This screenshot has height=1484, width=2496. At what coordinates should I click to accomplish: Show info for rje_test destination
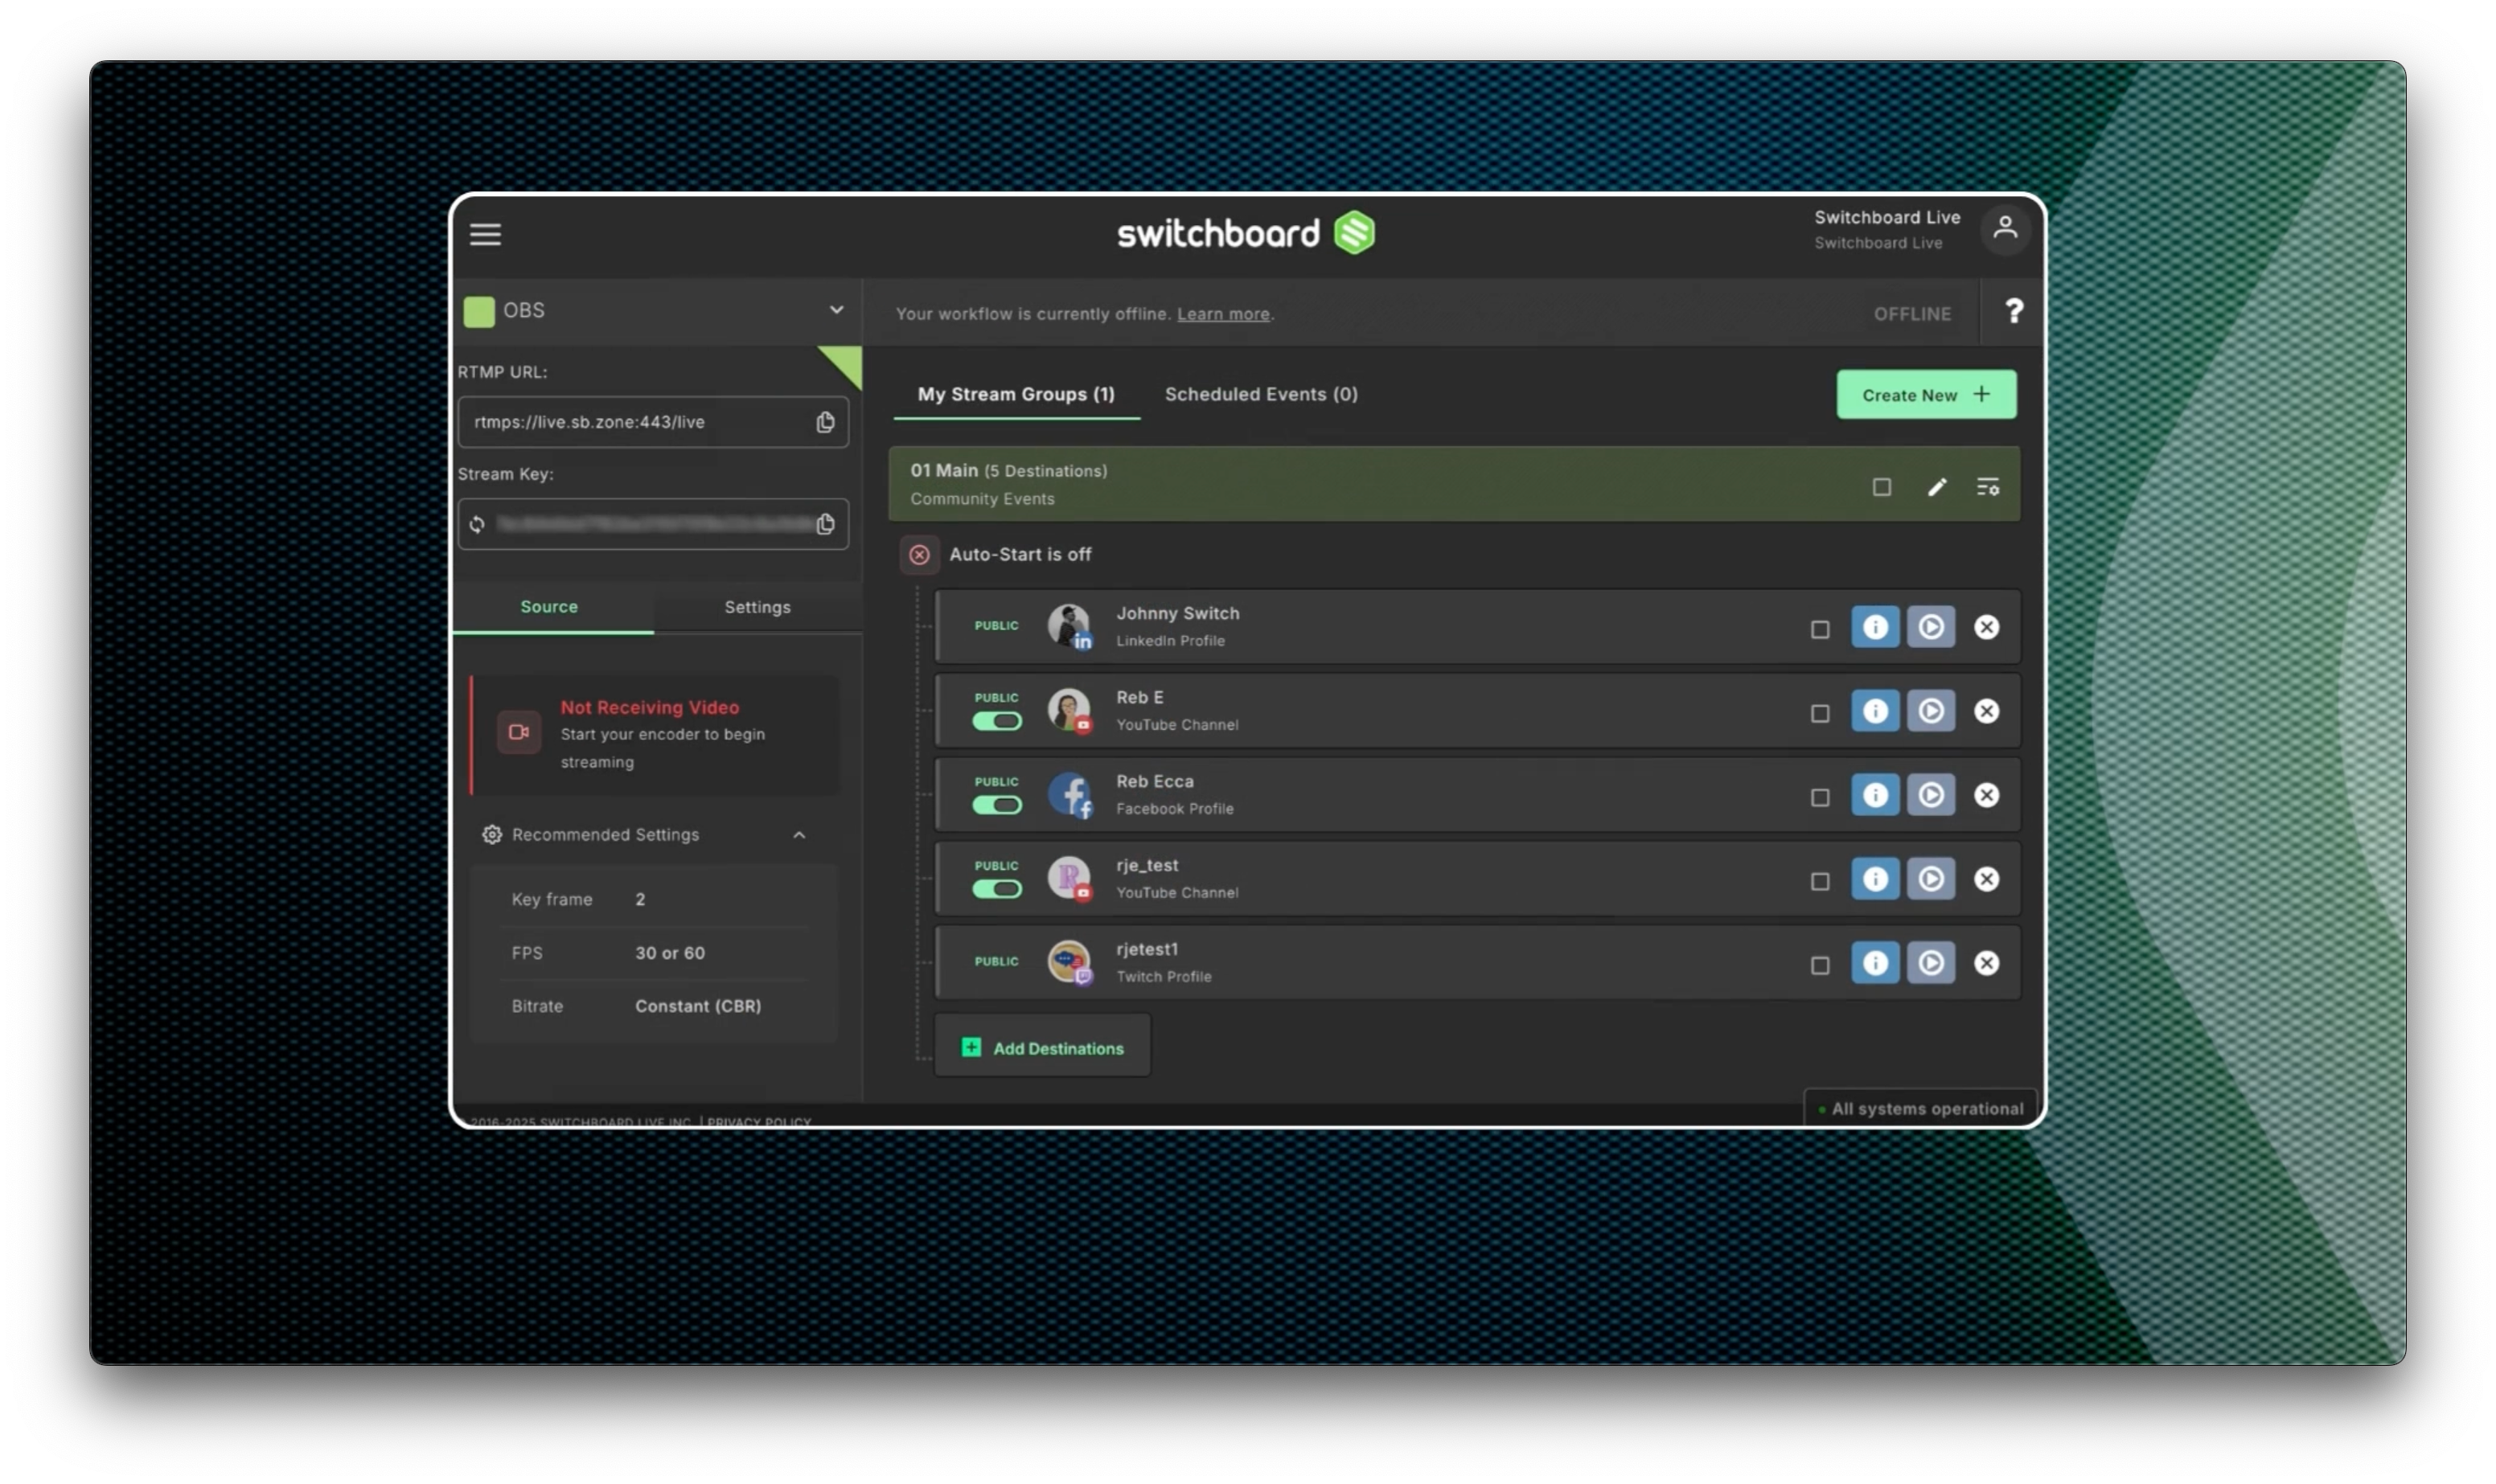[x=1875, y=879]
